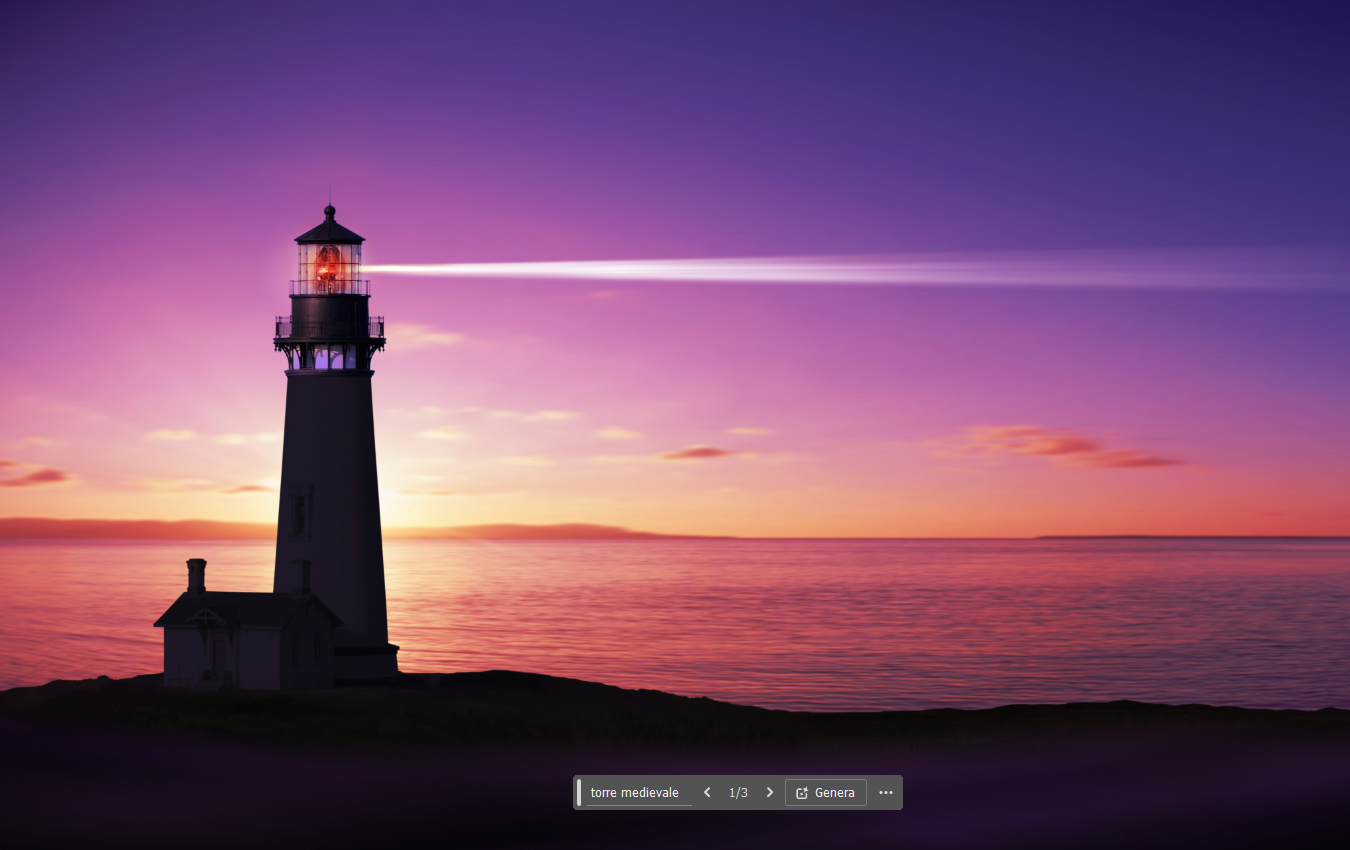Viewport: 1350px width, 850px height.
Task: Click the chimney on the small house
Action: 196,574
